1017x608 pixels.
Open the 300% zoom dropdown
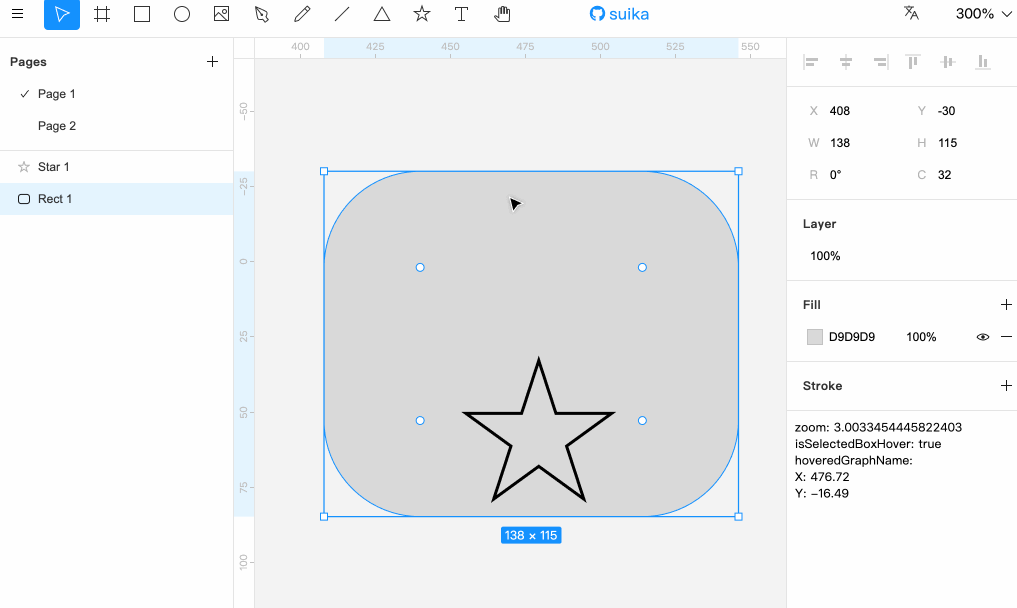(983, 14)
